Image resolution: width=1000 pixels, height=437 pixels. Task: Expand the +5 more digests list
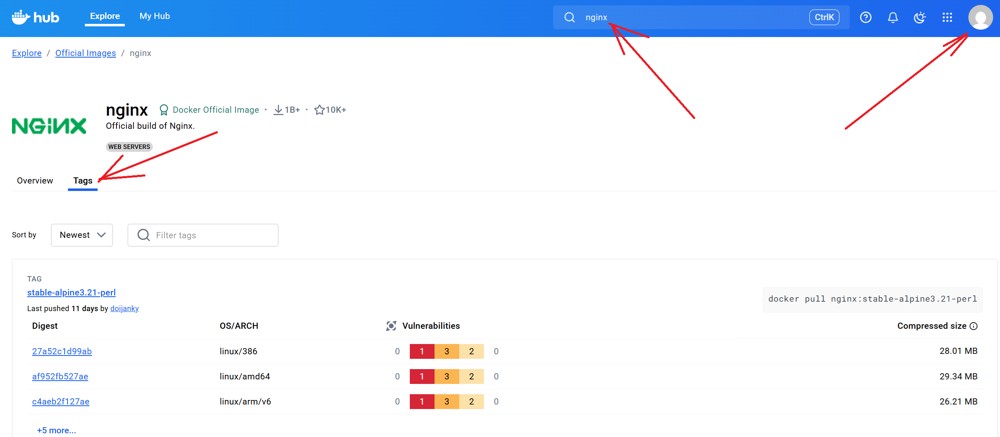pos(56,430)
